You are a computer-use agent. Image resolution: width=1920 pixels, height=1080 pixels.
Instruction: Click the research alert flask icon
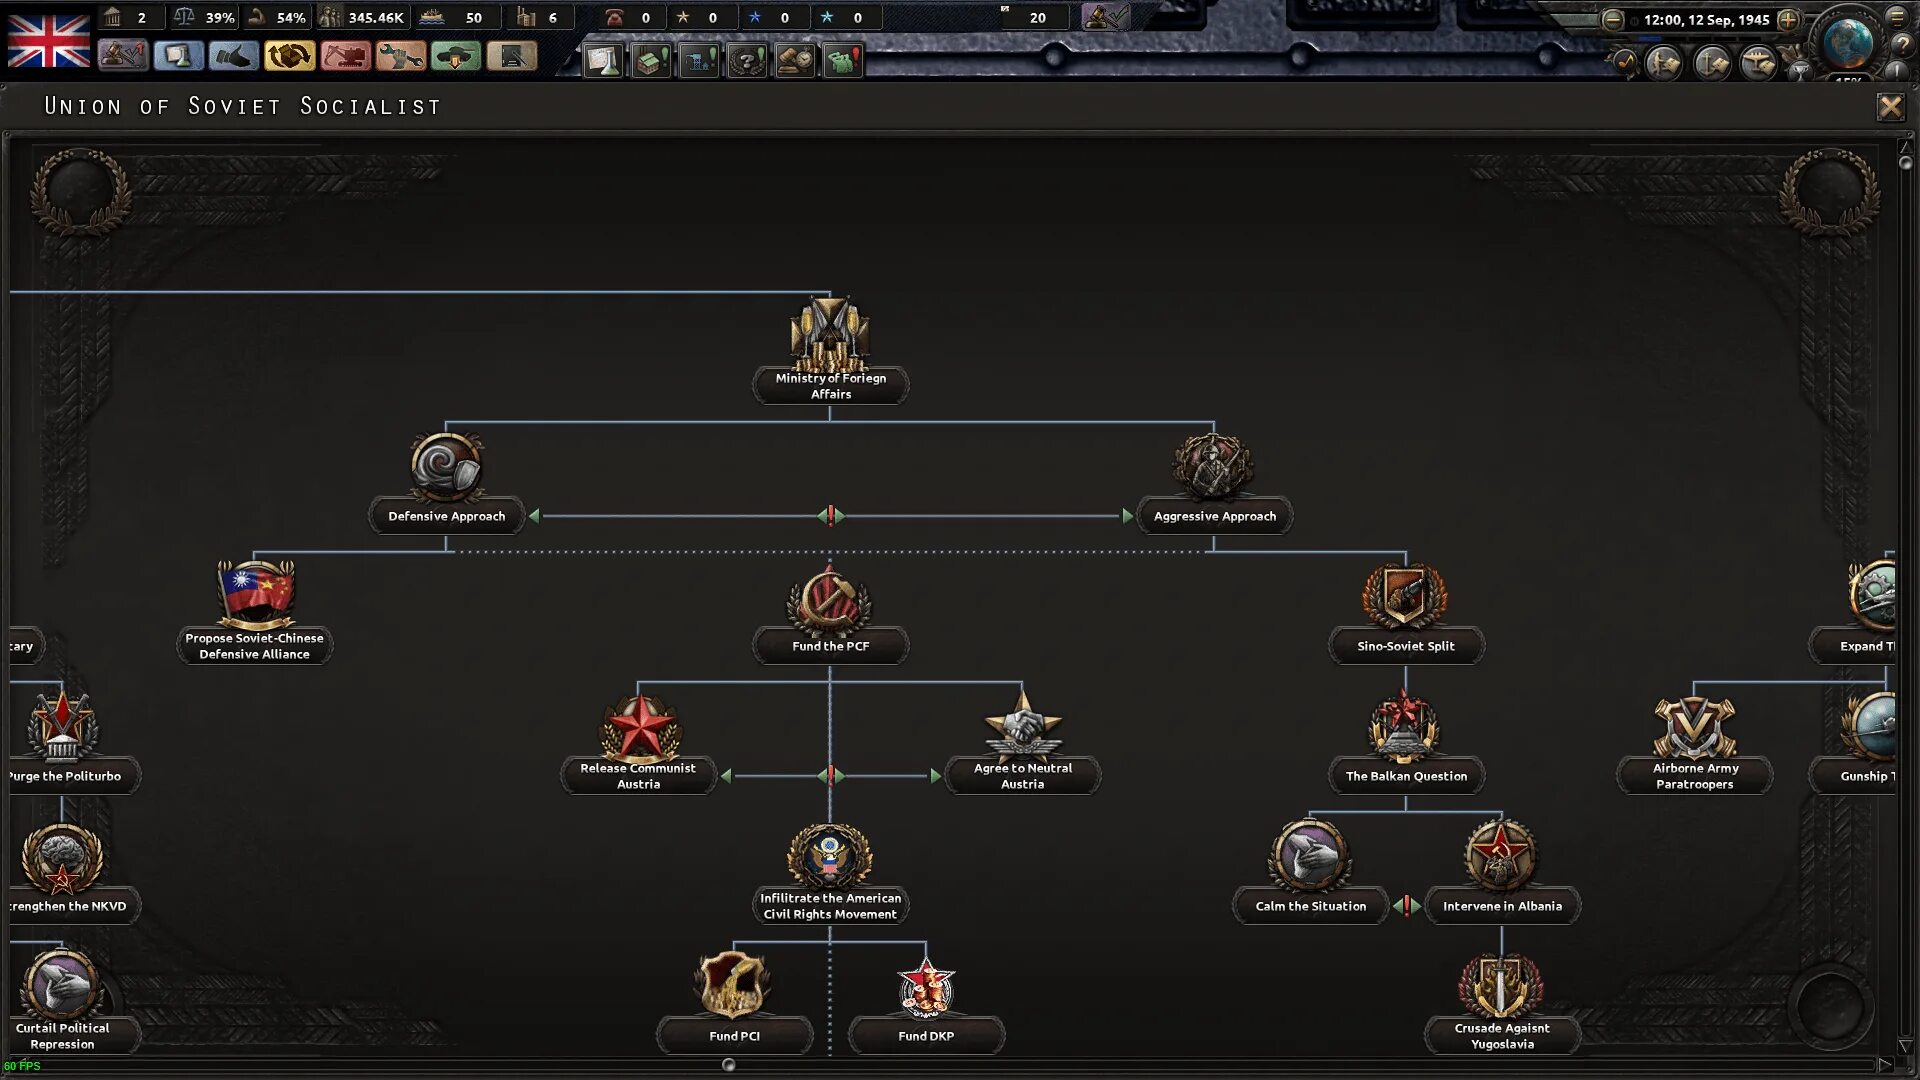coord(603,61)
